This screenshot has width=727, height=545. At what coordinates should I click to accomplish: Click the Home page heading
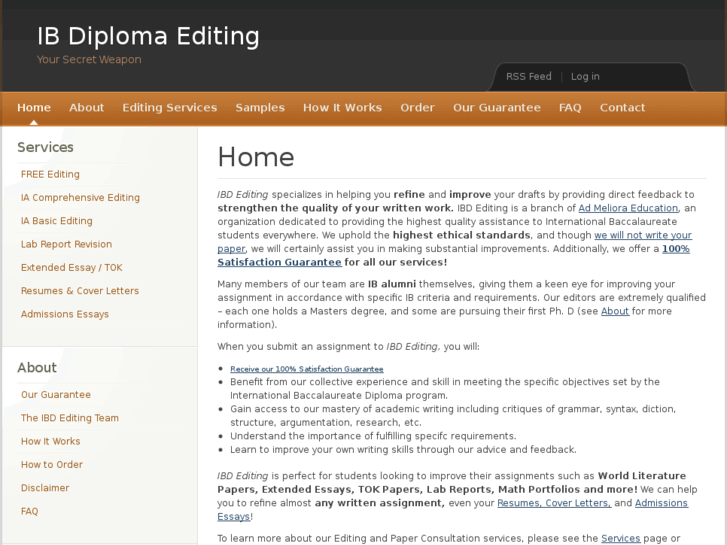coord(256,157)
